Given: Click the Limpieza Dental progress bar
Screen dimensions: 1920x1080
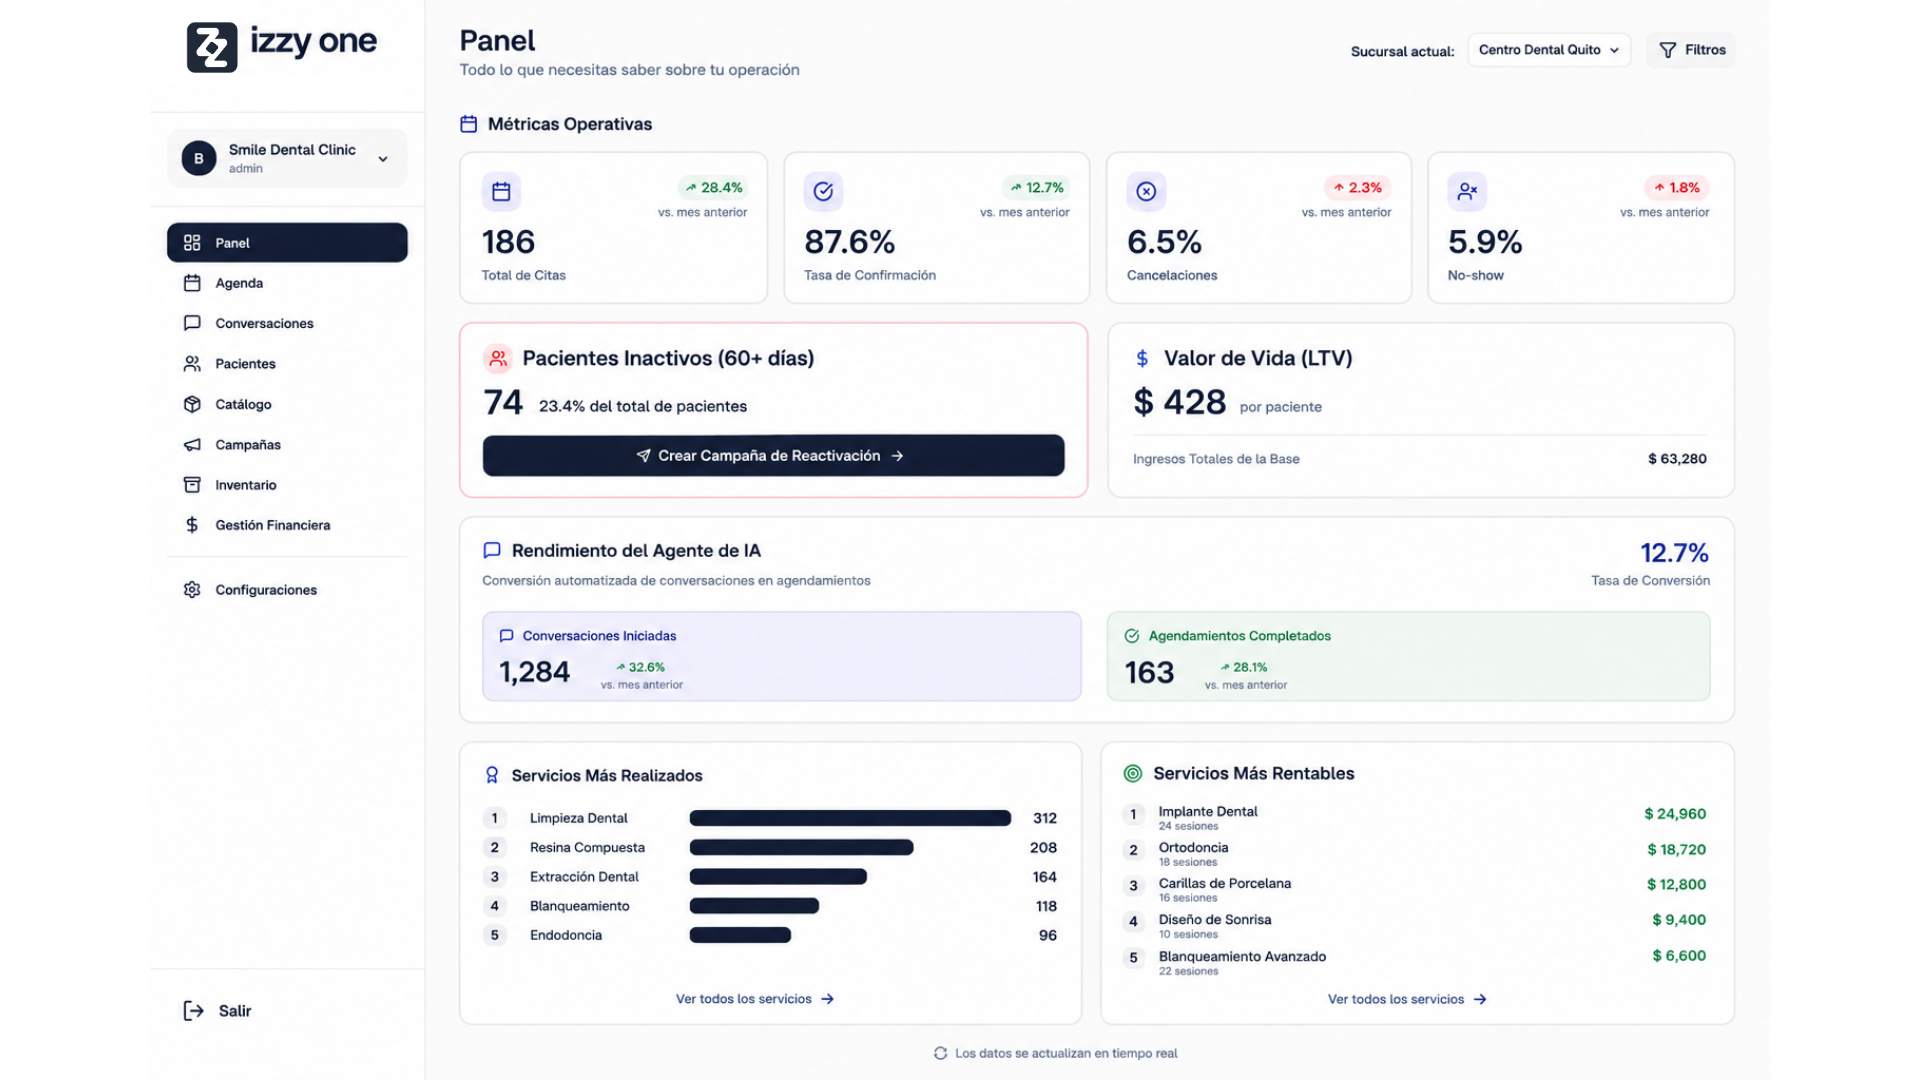Looking at the screenshot, I should tap(850, 818).
